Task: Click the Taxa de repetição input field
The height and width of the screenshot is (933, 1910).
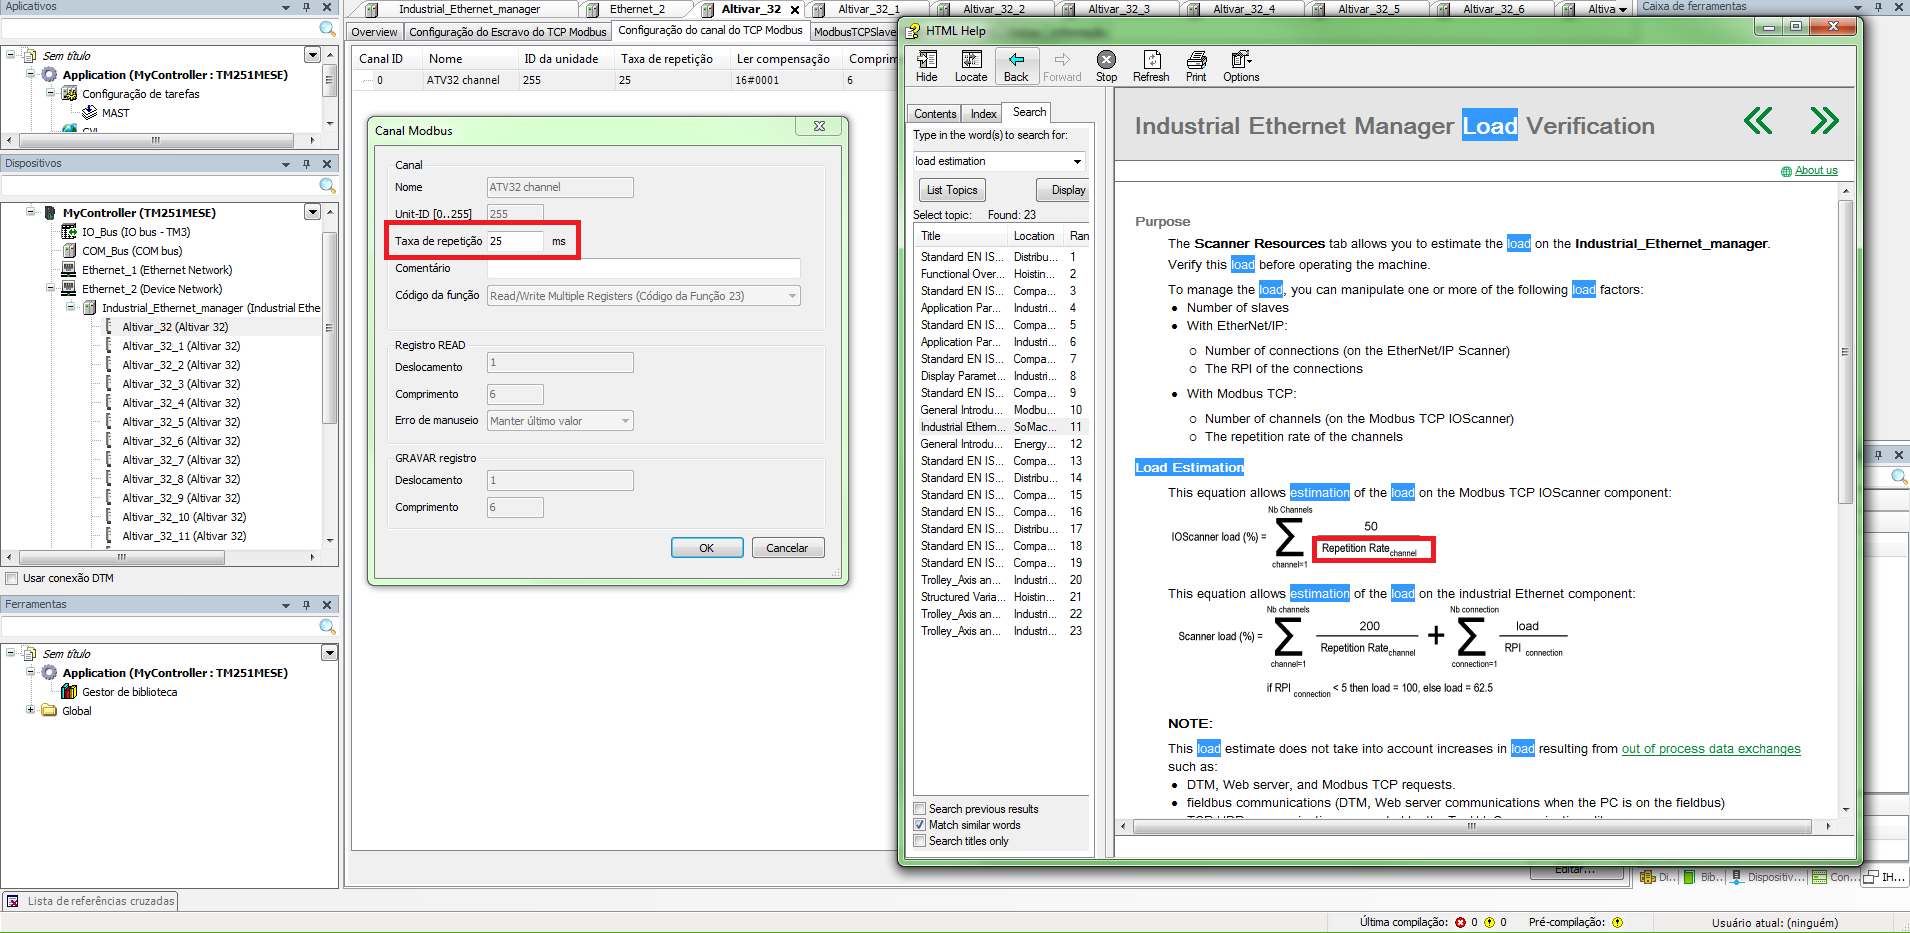Action: pos(515,241)
